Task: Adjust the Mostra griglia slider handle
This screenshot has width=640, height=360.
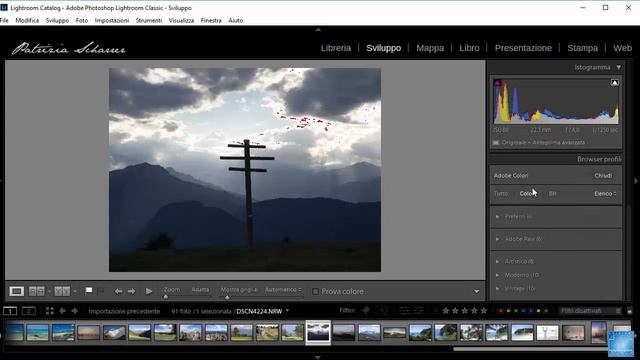Action: pyautogui.click(x=227, y=297)
